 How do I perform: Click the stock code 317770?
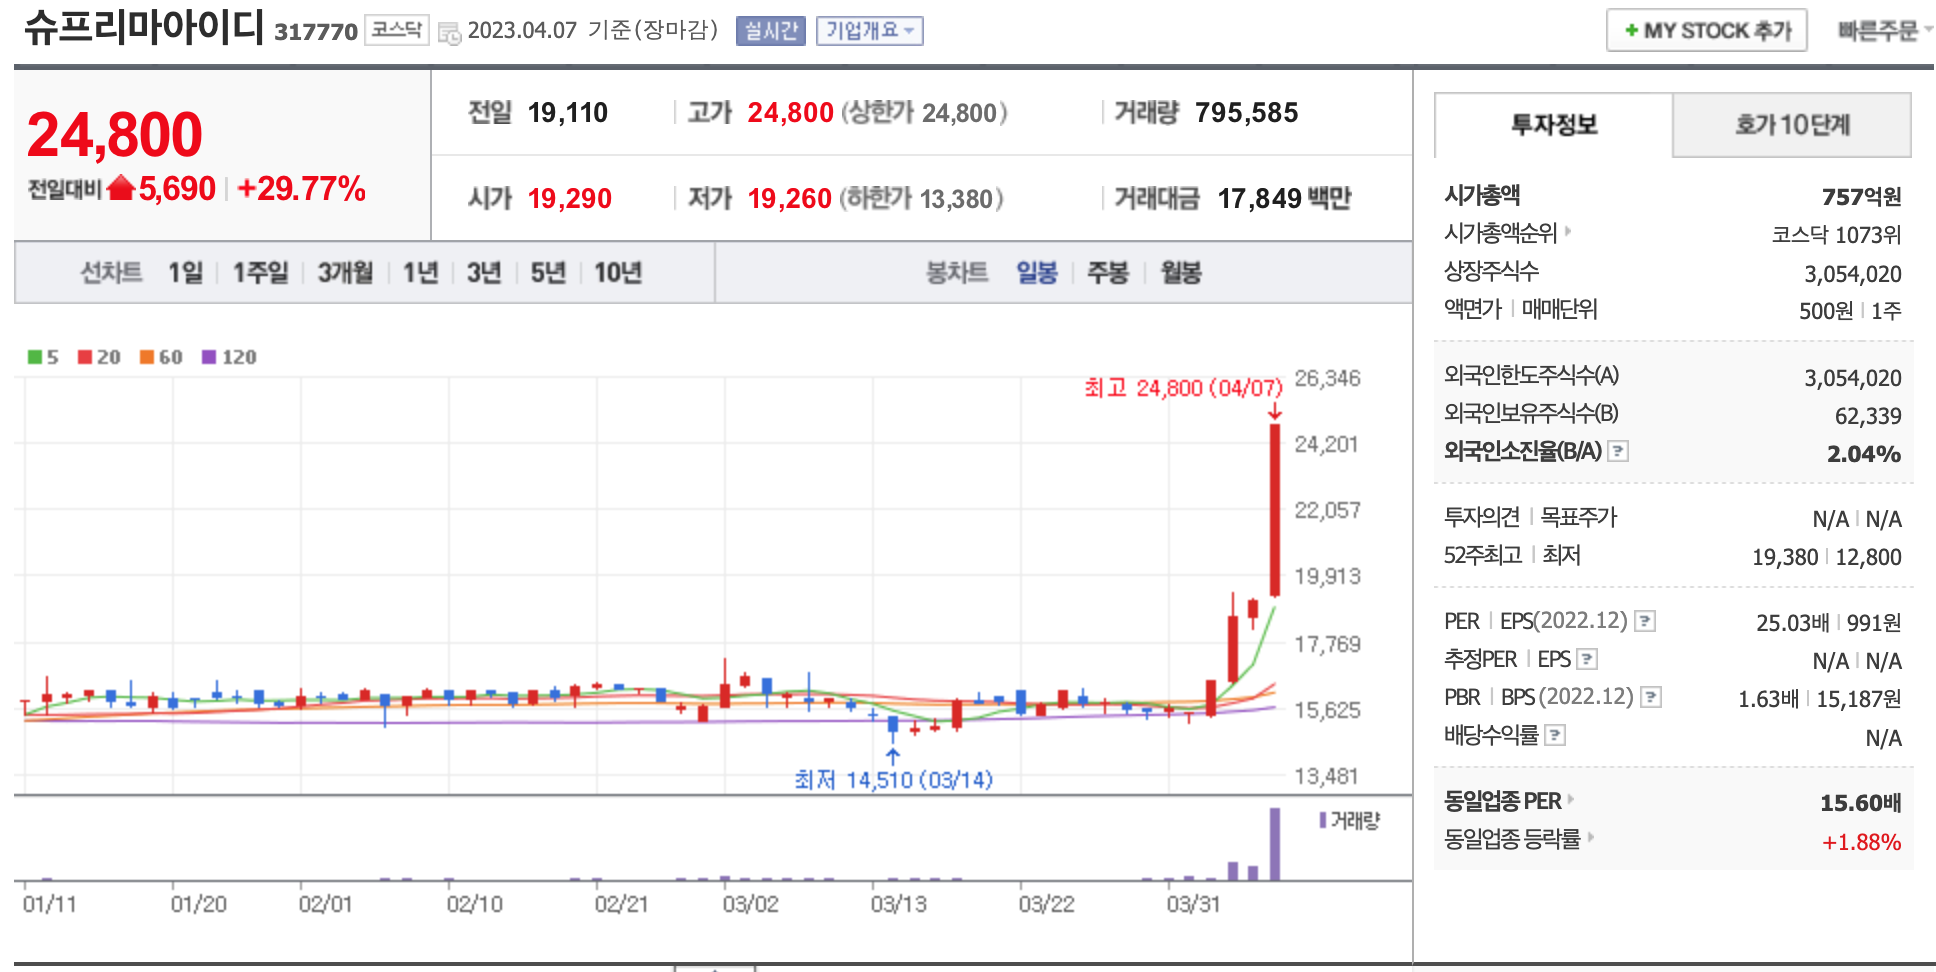316,32
